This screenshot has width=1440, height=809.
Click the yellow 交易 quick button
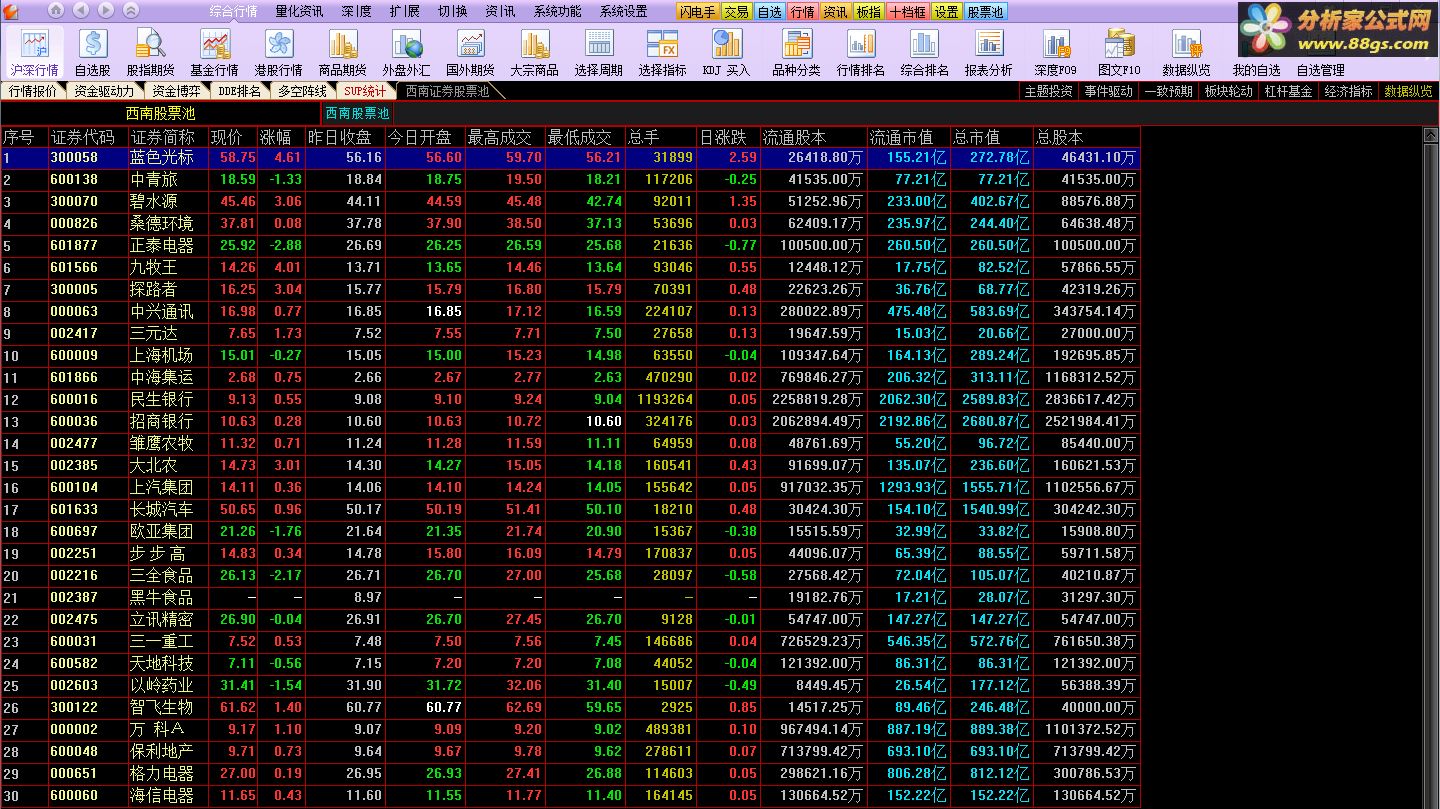(736, 12)
